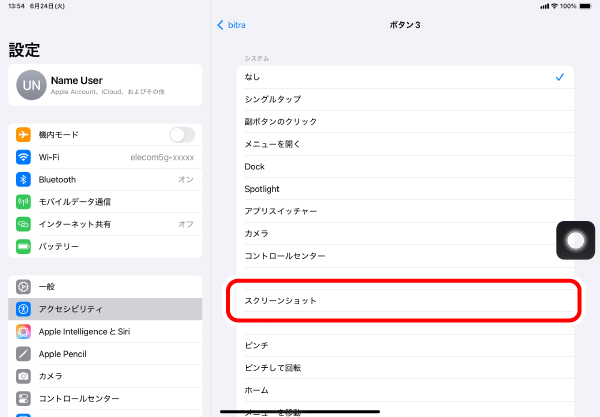
Task: Open the Battery settings icon
Action: (x=24, y=246)
